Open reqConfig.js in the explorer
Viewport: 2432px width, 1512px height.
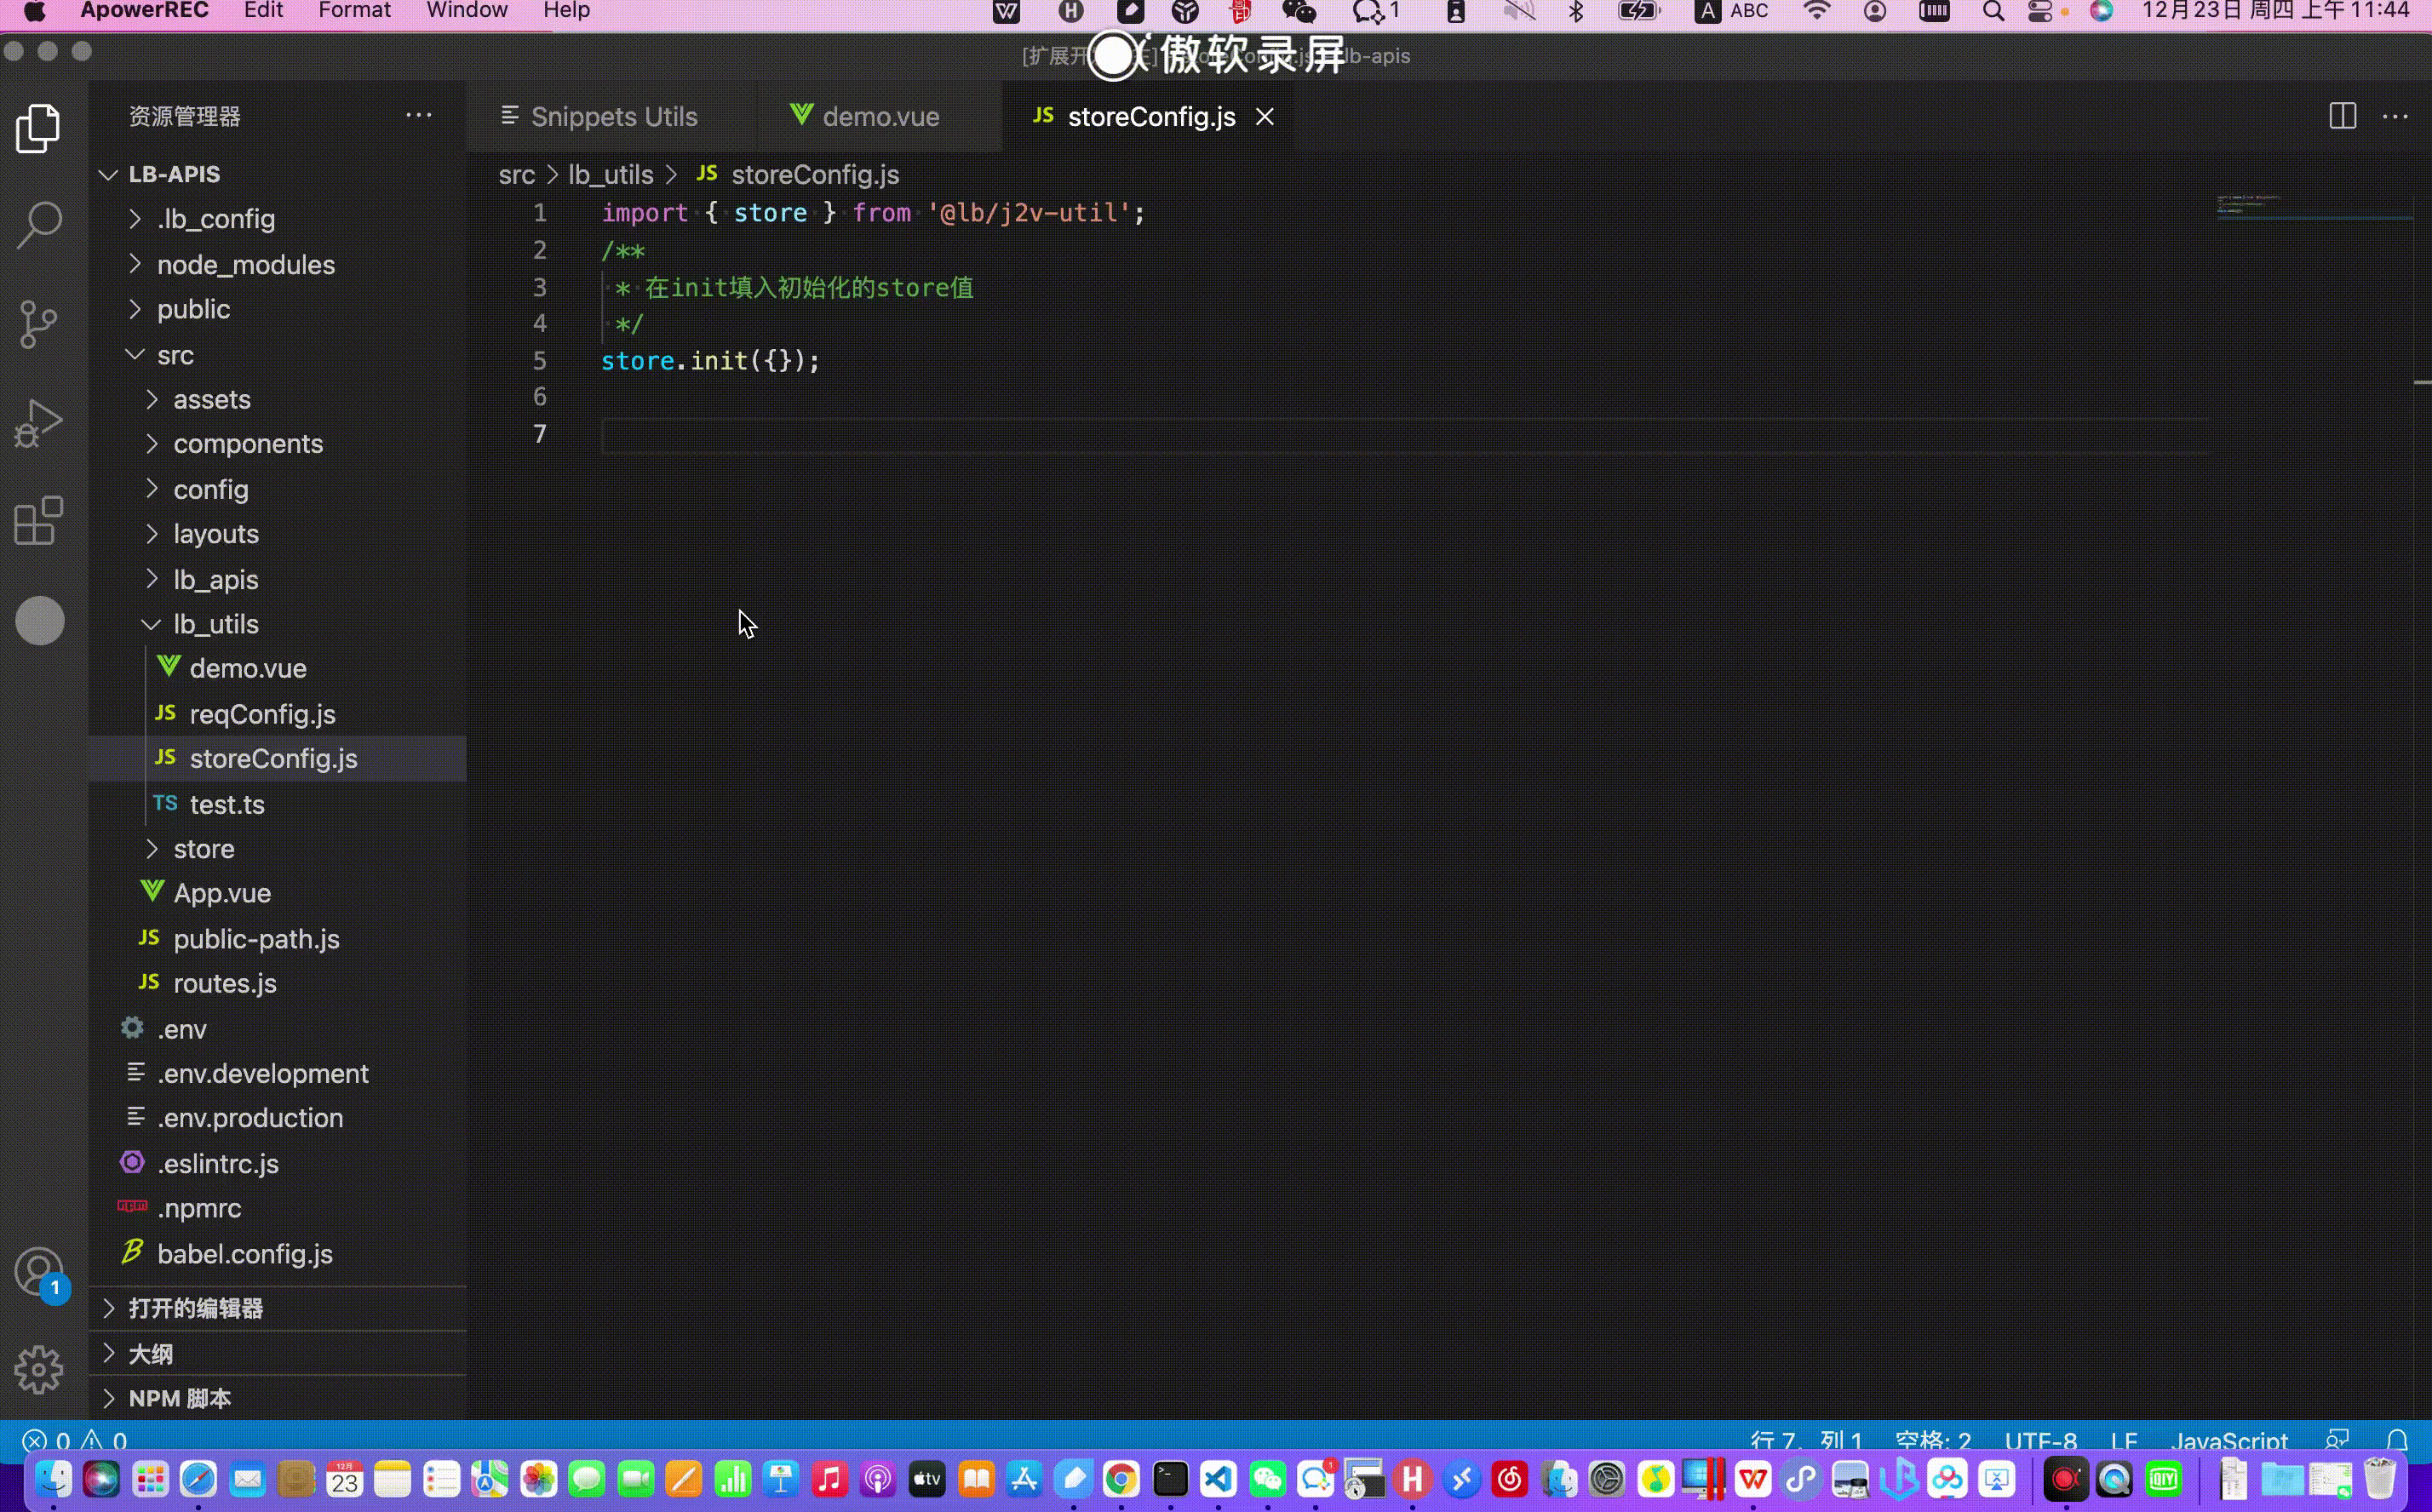262,714
